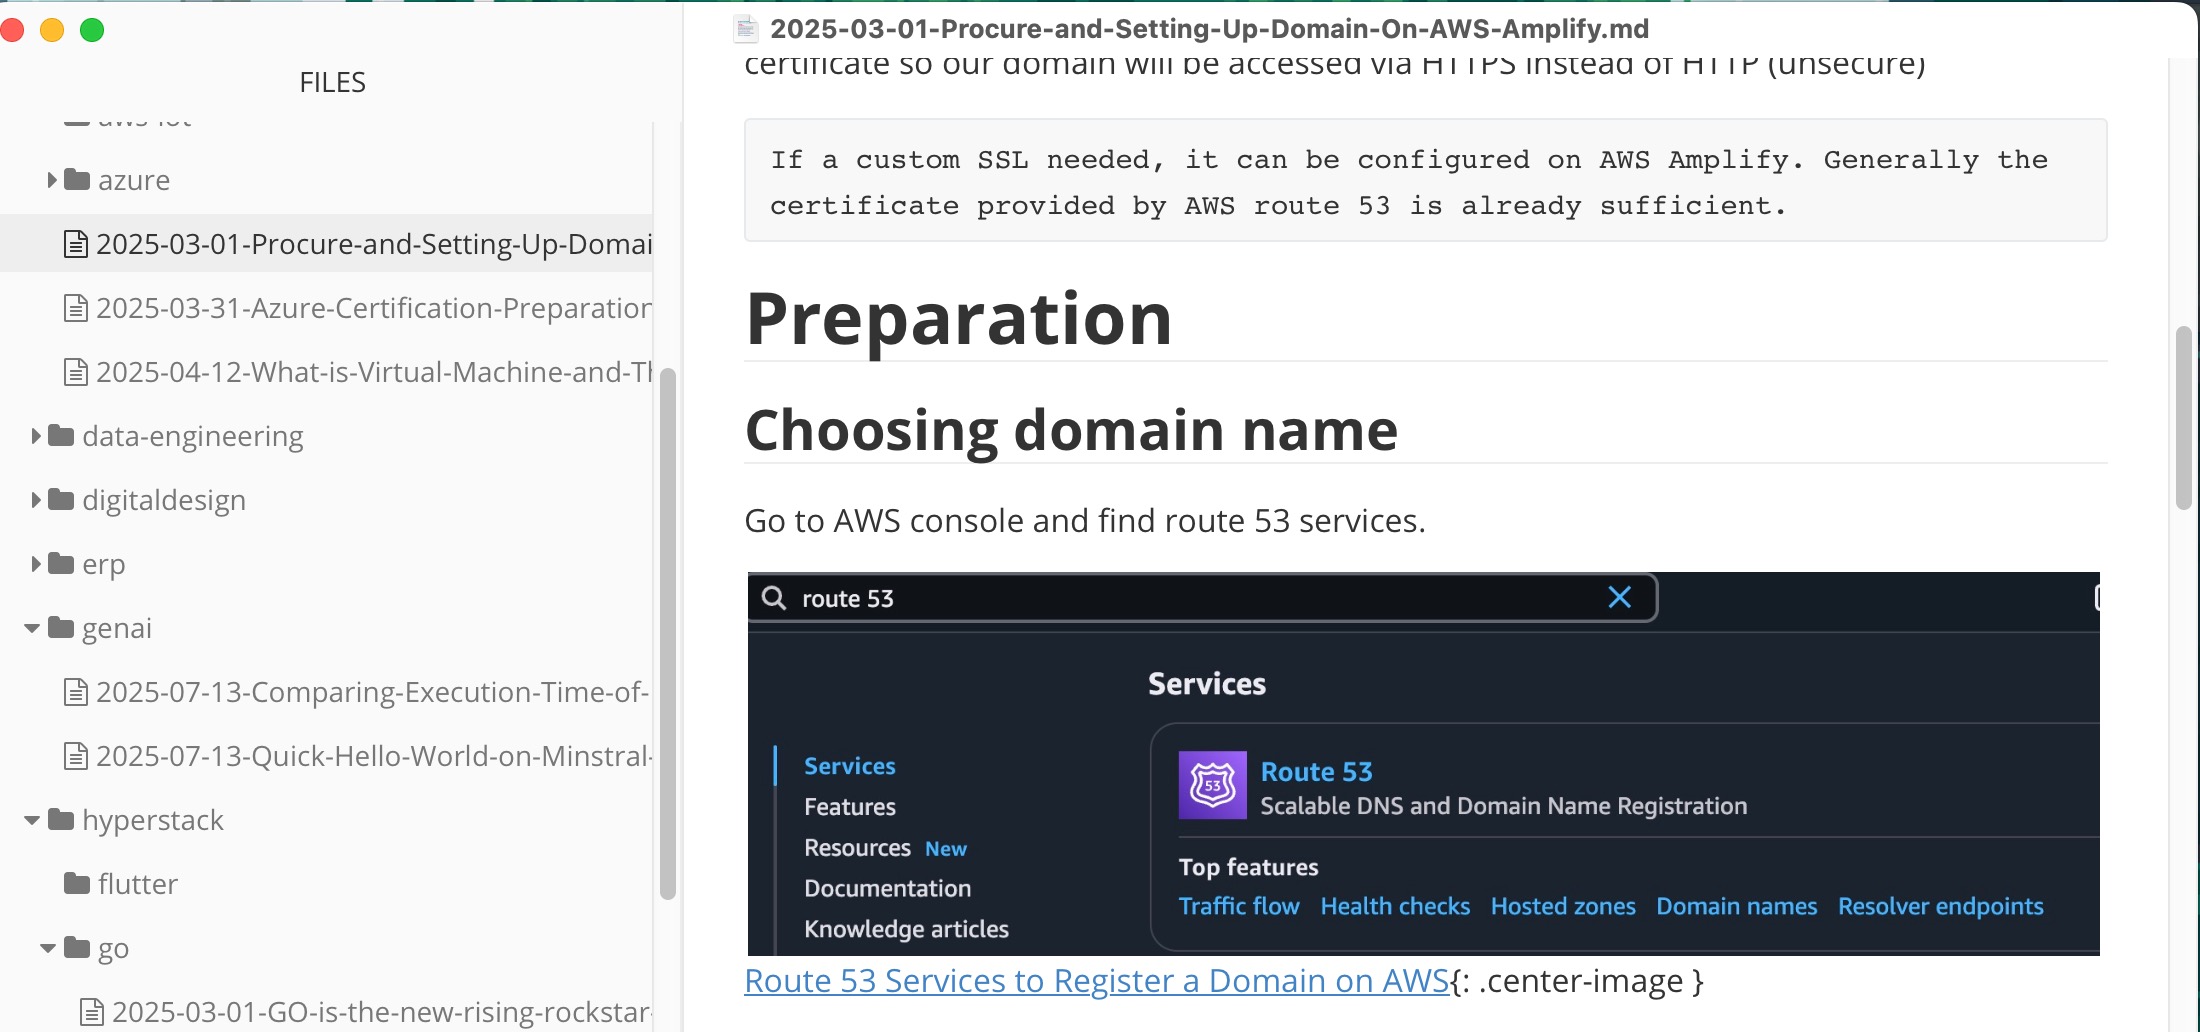
Task: Collapse the hyperstack folder
Action: click(x=32, y=820)
